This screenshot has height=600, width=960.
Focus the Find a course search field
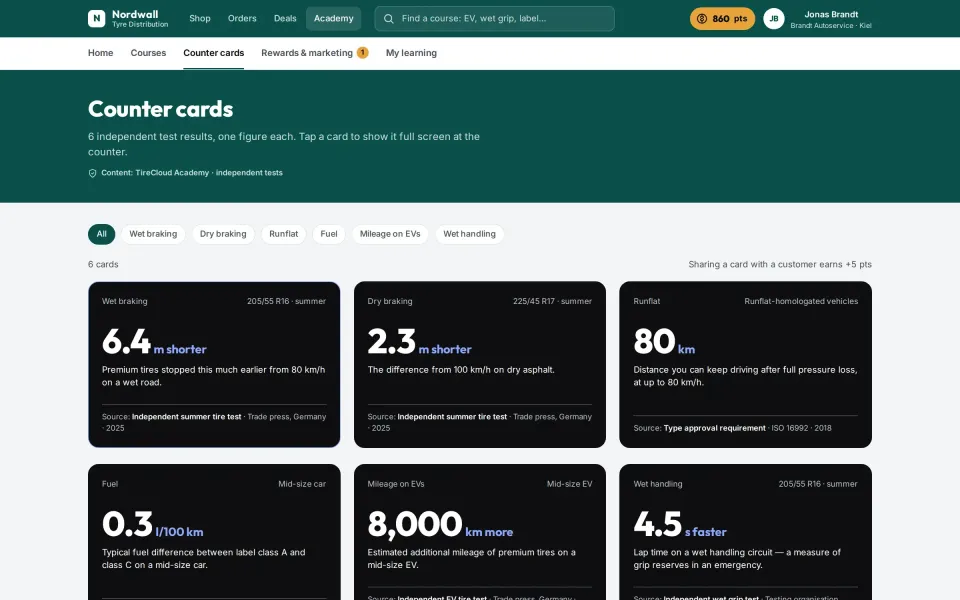click(494, 18)
